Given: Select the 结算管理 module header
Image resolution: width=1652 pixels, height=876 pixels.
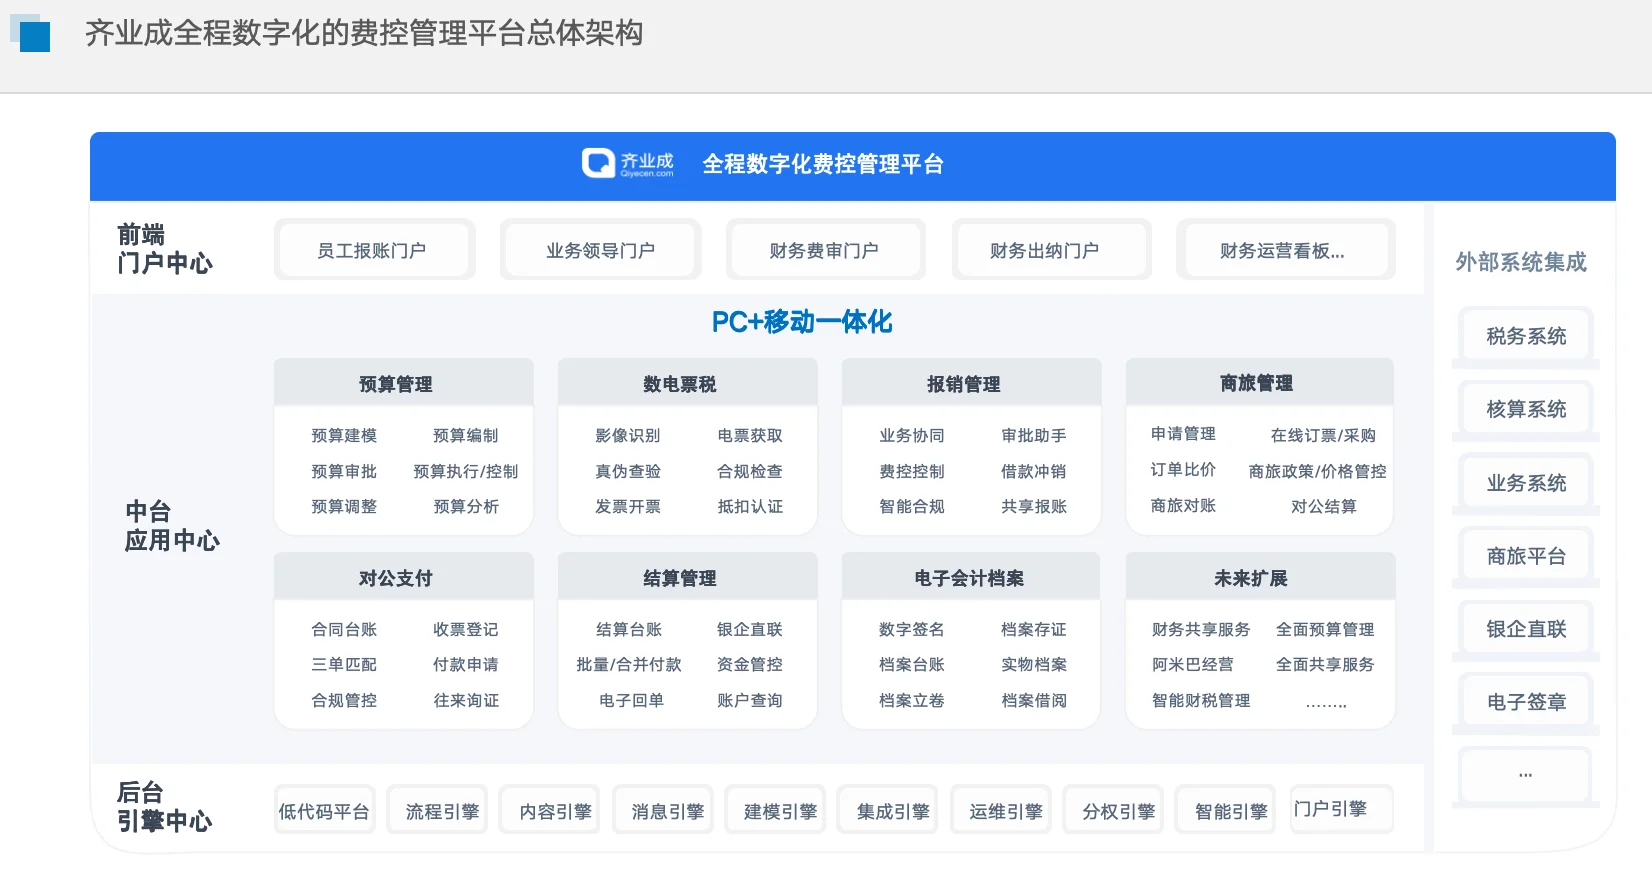Looking at the screenshot, I should pyautogui.click(x=688, y=578).
